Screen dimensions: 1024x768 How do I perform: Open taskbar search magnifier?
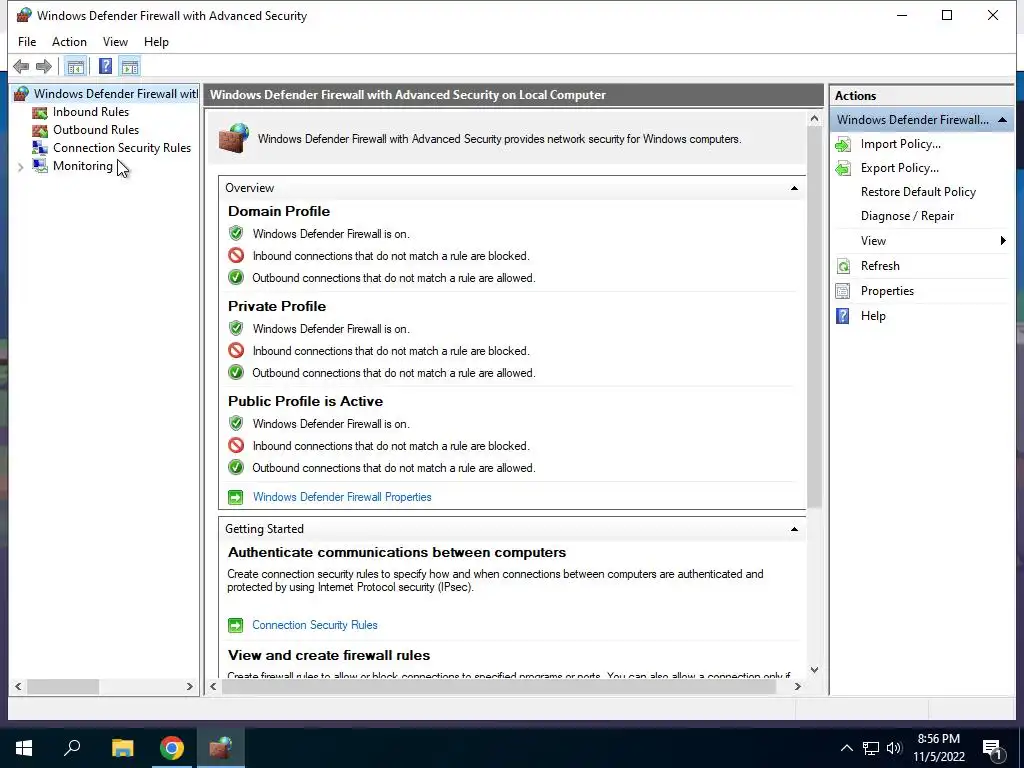(72, 748)
